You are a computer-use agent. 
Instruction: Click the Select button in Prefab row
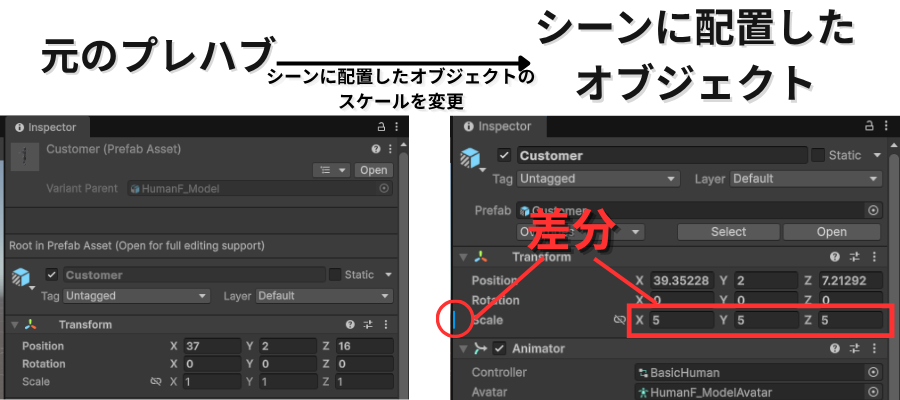[x=728, y=232]
